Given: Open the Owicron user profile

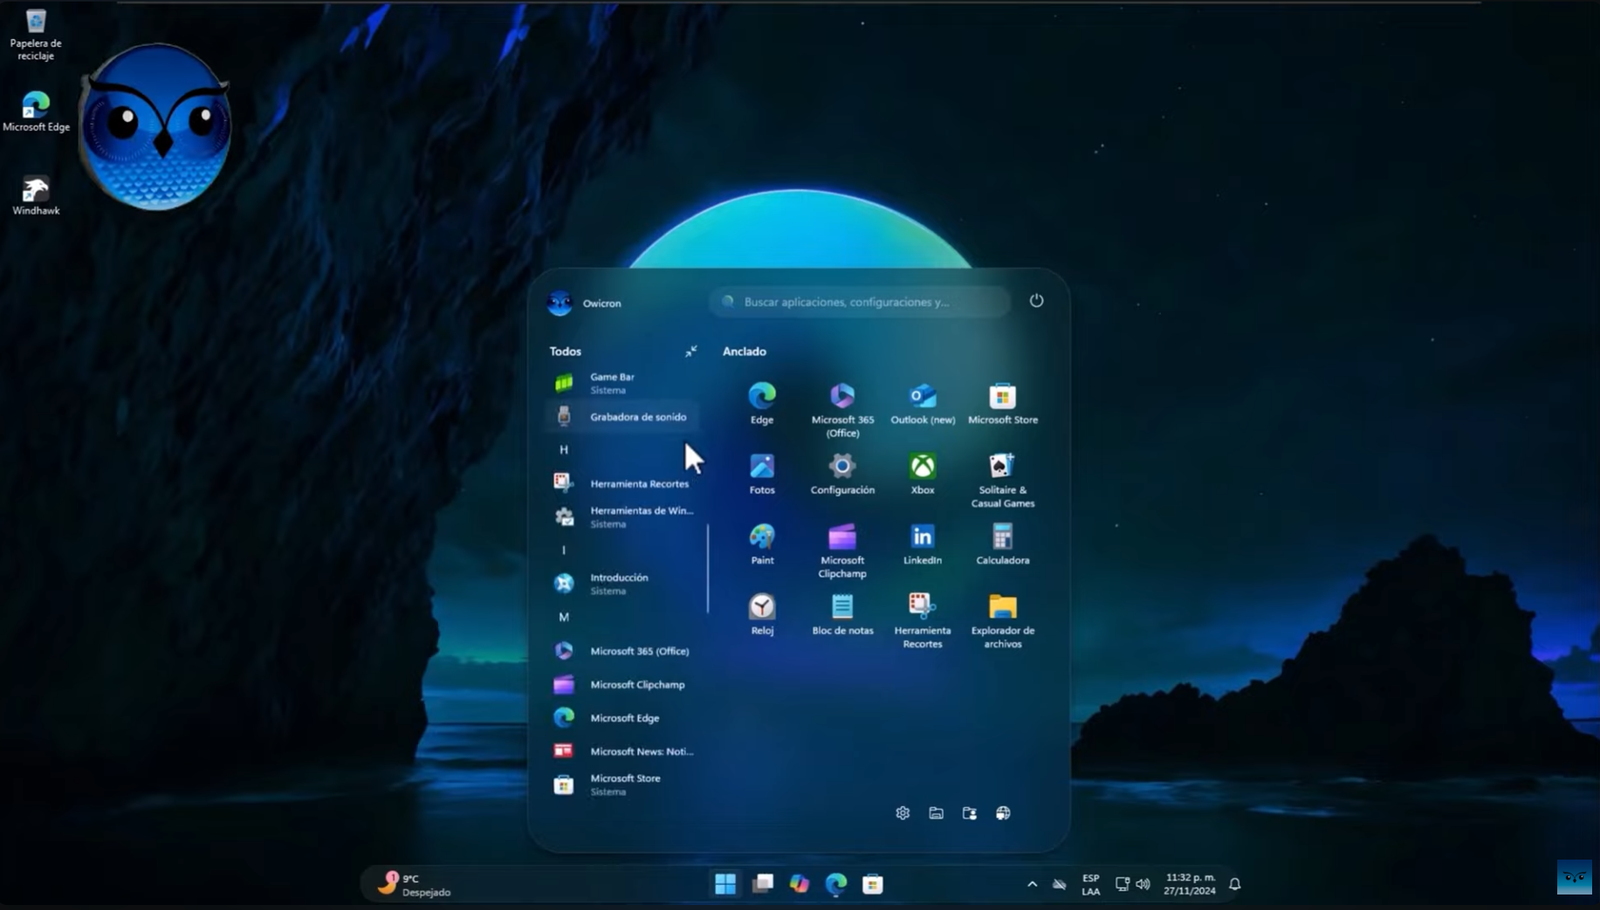Looking at the screenshot, I should (x=585, y=303).
